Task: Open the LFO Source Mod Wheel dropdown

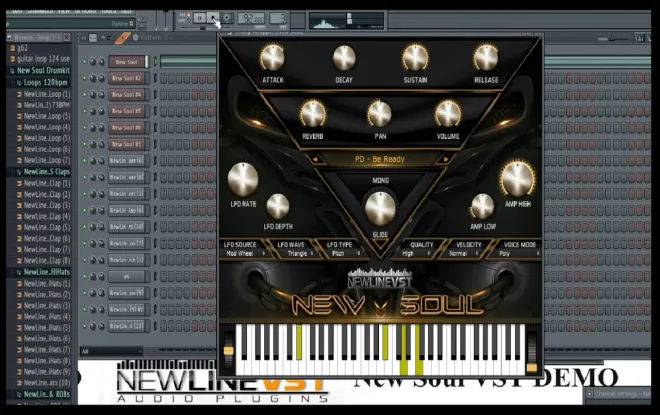Action: [245, 253]
